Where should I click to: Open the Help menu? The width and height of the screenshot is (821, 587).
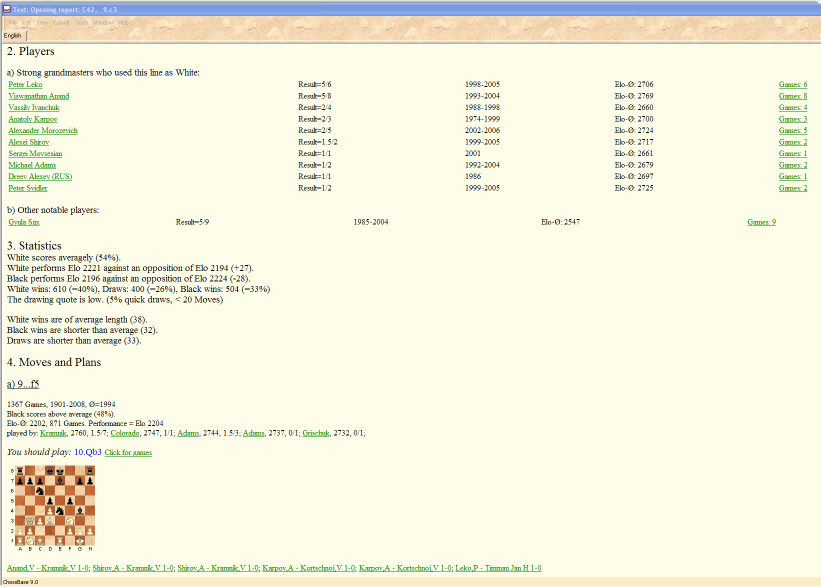pos(123,23)
